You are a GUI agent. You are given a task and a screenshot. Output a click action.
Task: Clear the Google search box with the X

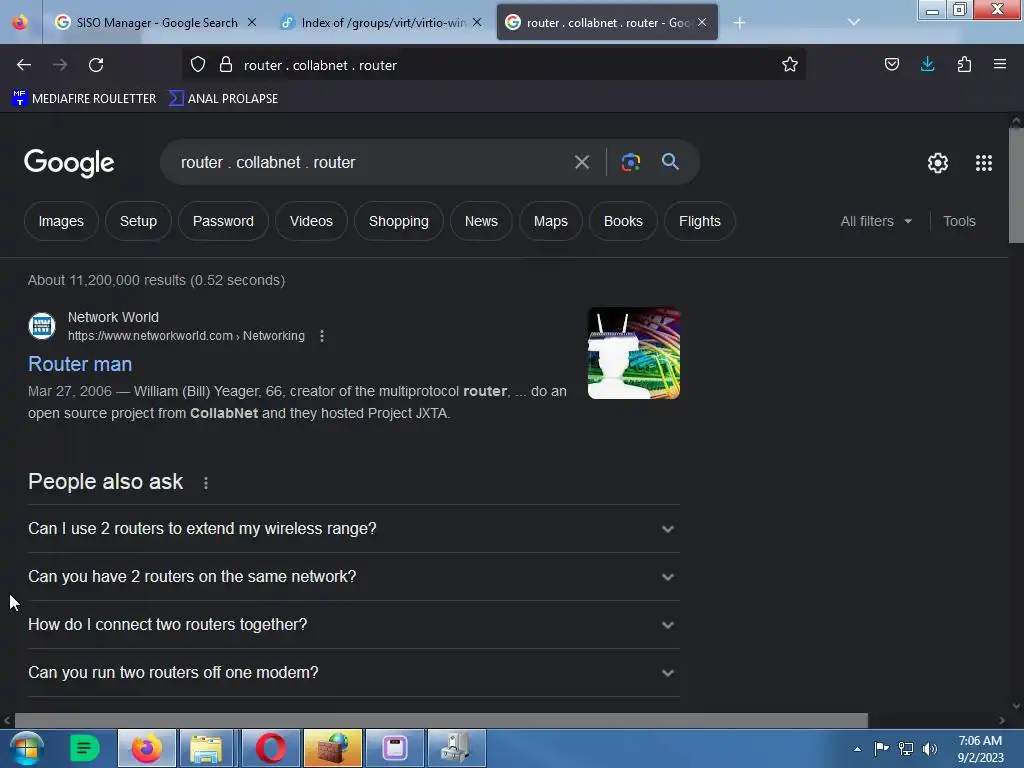tap(581, 162)
